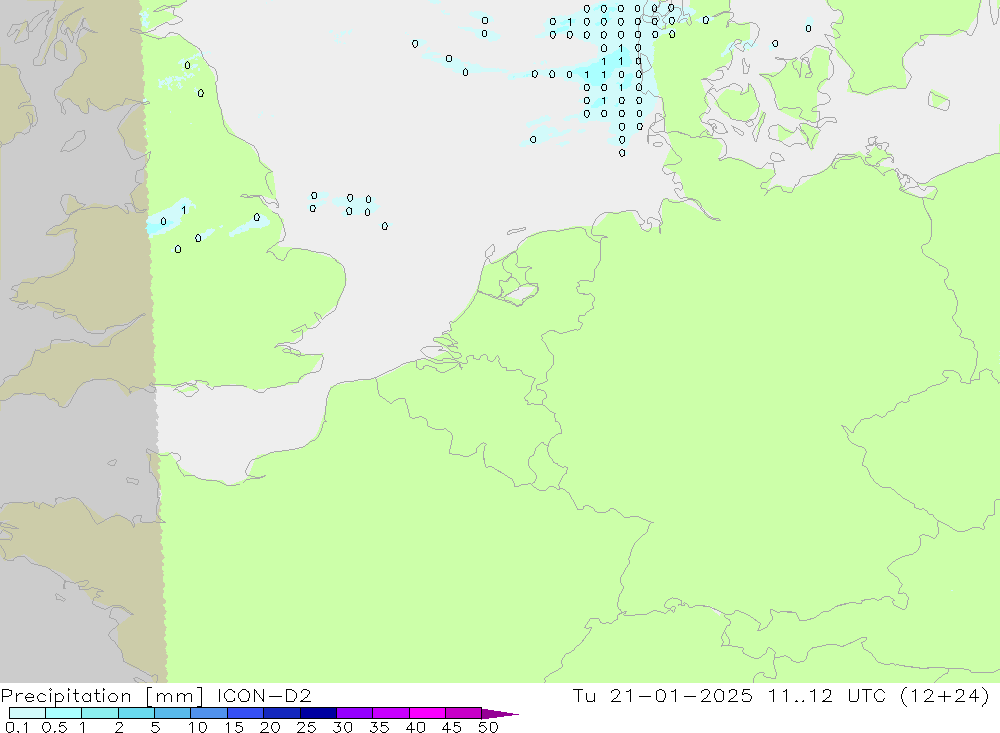Click the 'ICON-D2' model label
The image size is (1000, 733).
(x=264, y=695)
